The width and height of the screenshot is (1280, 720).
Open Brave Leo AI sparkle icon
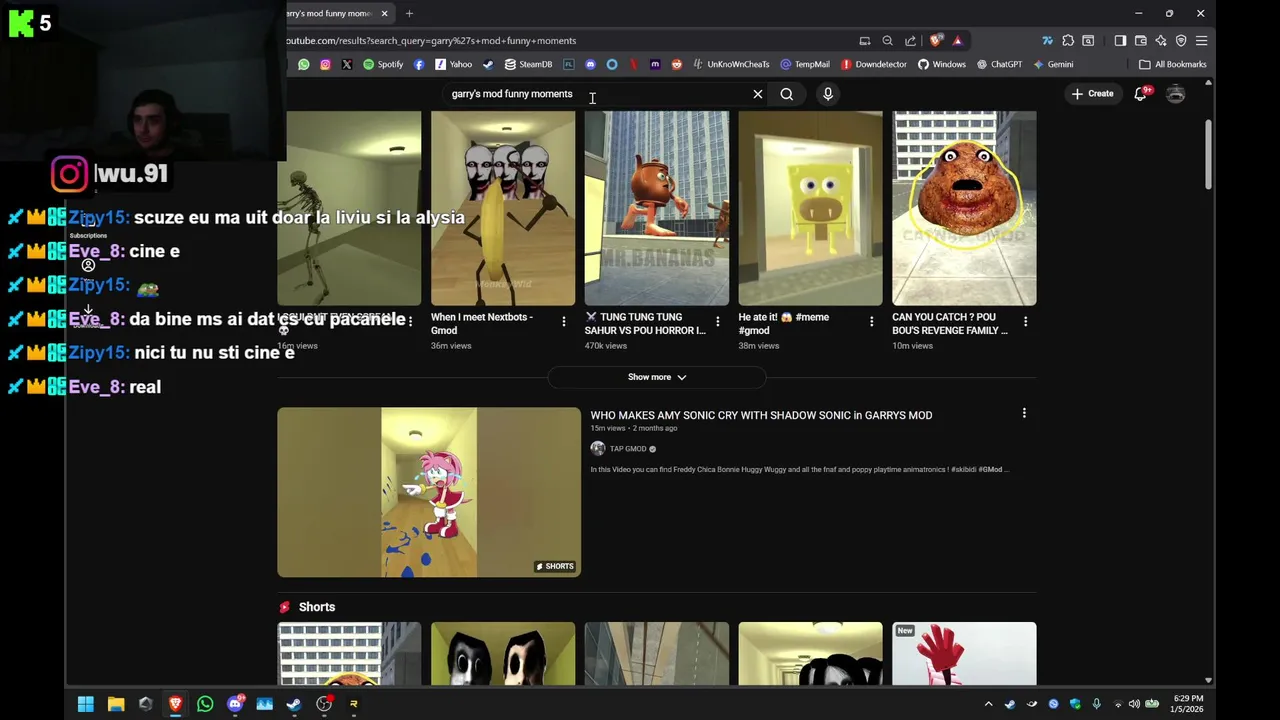coord(1161,41)
